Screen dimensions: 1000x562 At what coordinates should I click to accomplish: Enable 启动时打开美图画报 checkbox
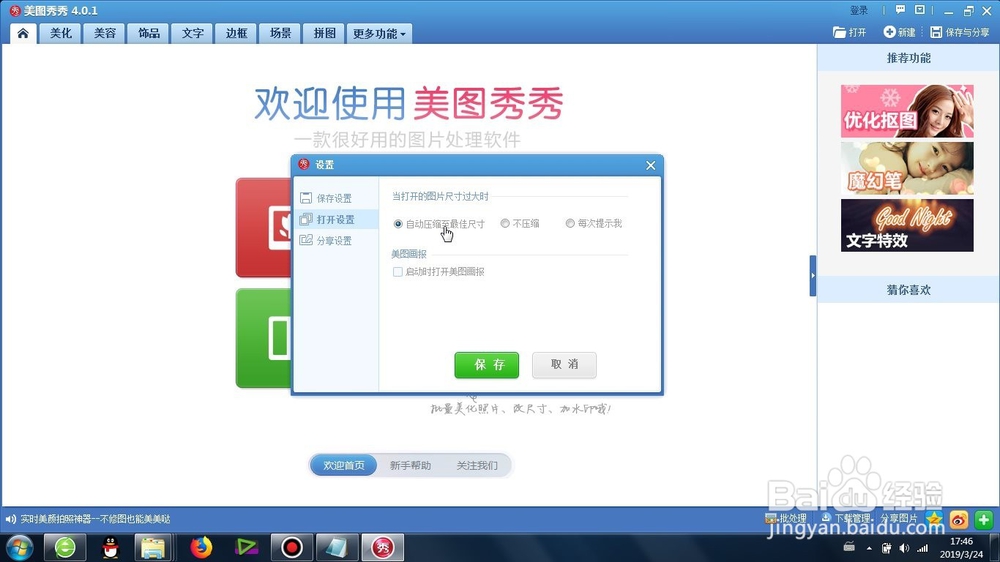pos(398,272)
